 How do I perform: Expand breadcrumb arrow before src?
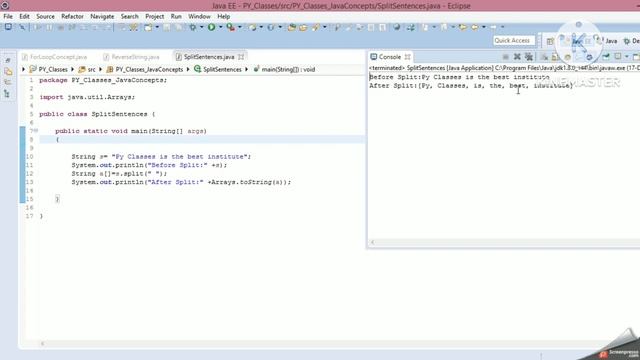tap(73, 69)
